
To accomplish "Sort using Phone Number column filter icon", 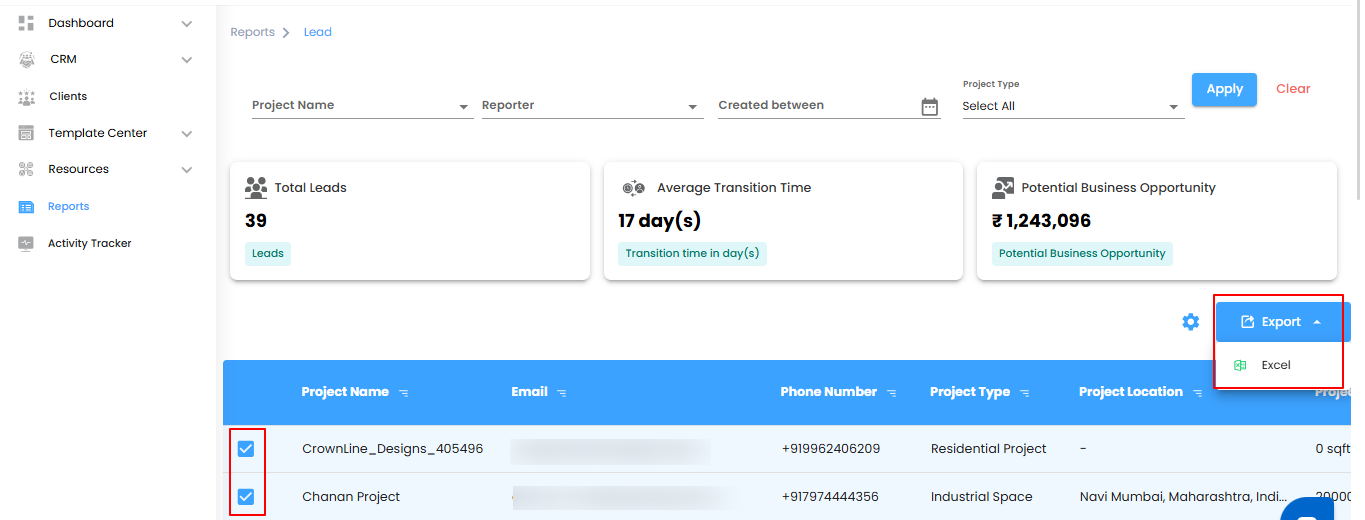I will pyautogui.click(x=892, y=393).
